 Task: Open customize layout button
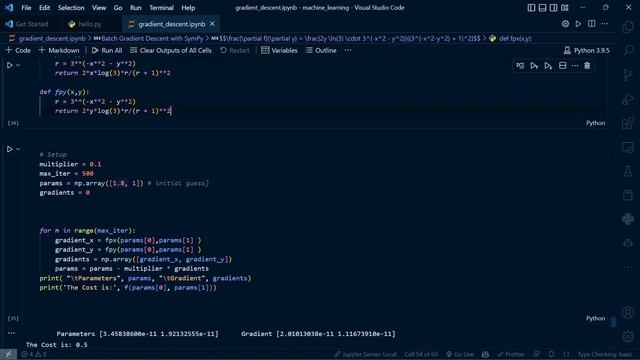click(564, 8)
